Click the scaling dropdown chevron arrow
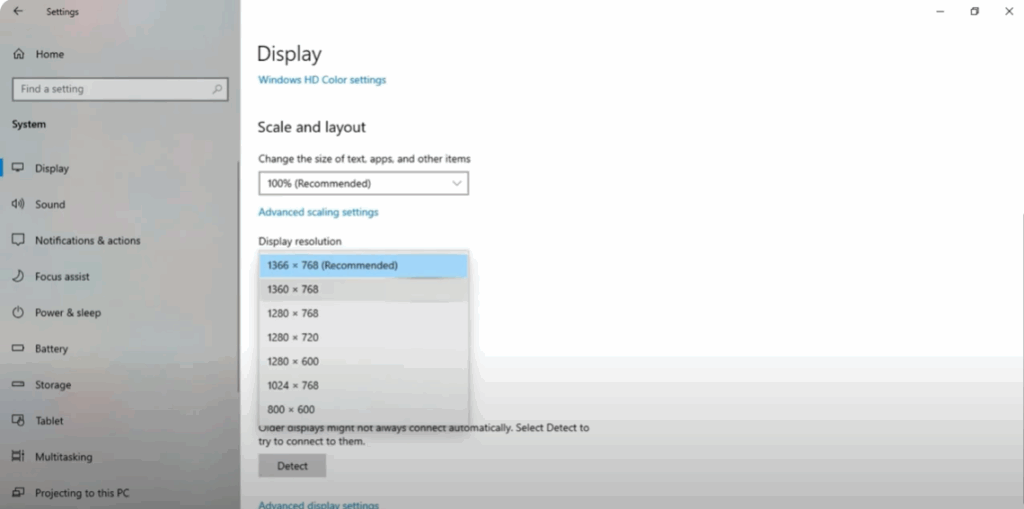Screen dimensions: 1024x509 (x=457, y=184)
